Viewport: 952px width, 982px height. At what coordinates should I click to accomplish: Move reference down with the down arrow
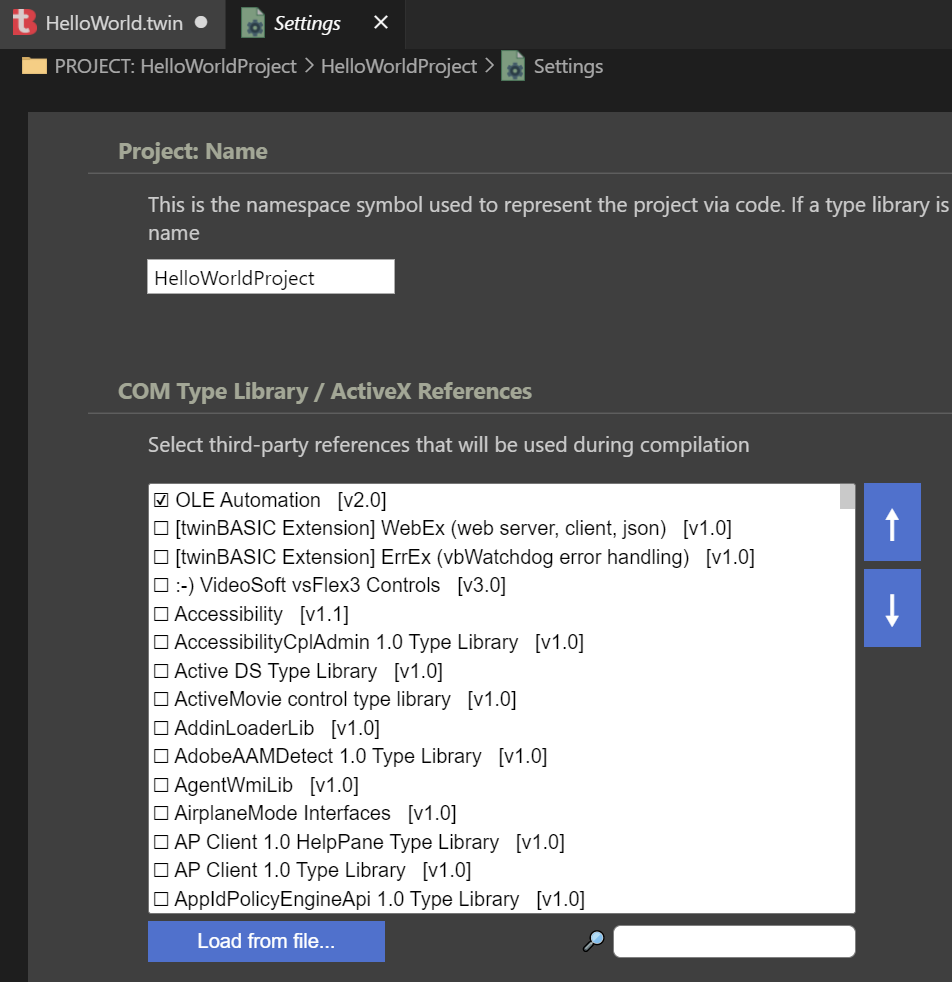pos(892,607)
